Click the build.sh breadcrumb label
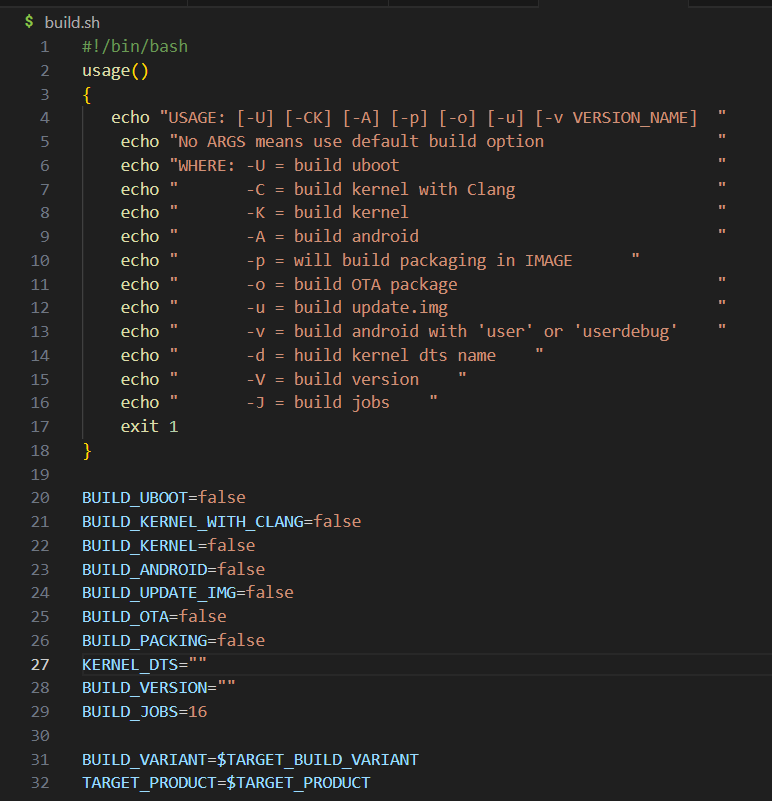The image size is (772, 801). (x=72, y=23)
